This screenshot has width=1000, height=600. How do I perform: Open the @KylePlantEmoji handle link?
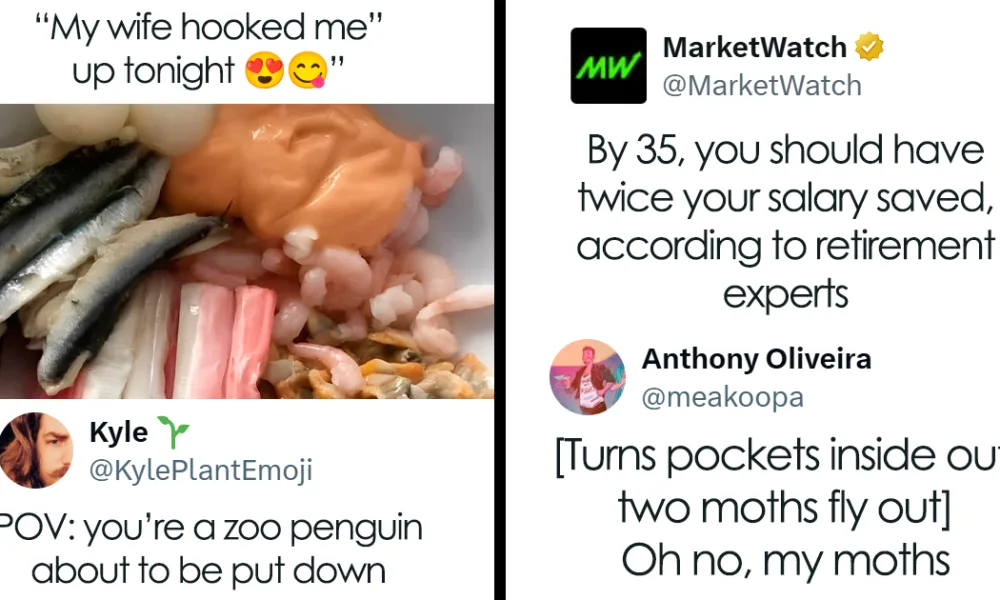coord(201,471)
